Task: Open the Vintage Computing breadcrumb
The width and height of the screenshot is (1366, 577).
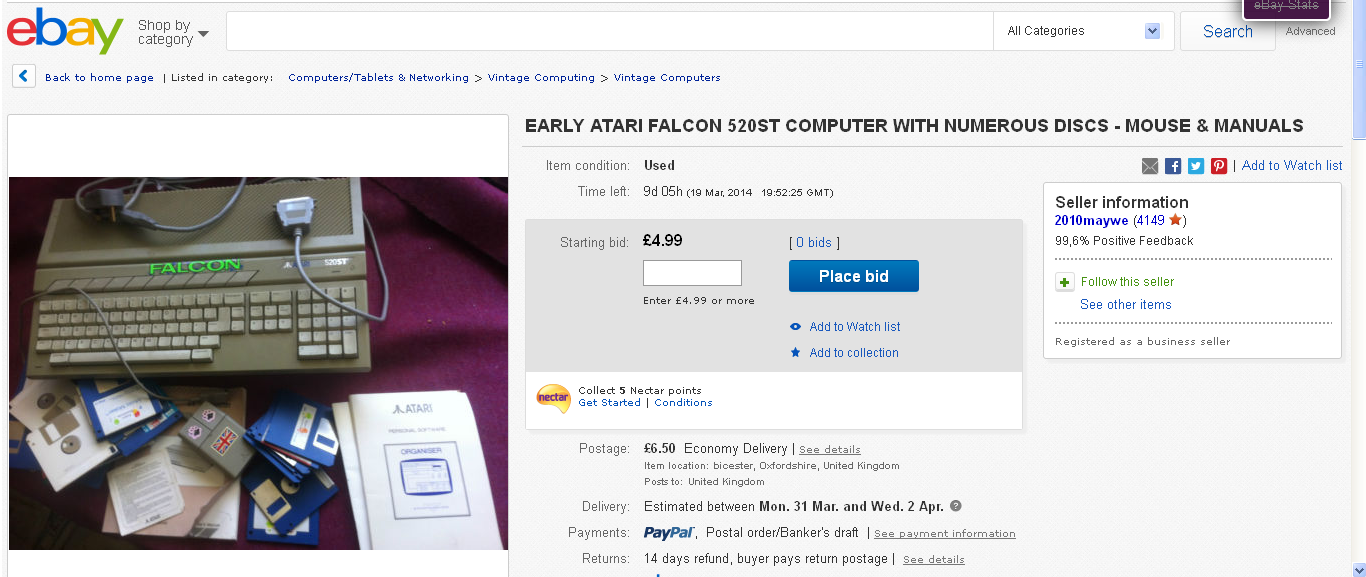Action: [541, 77]
